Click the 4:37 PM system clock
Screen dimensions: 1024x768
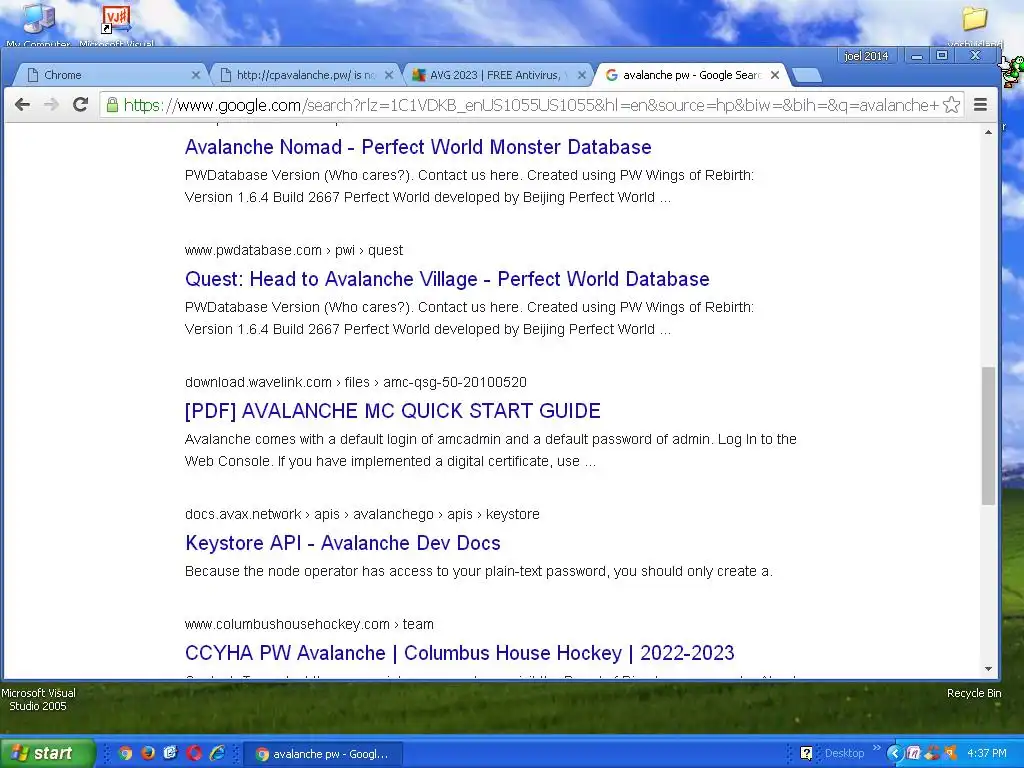987,754
